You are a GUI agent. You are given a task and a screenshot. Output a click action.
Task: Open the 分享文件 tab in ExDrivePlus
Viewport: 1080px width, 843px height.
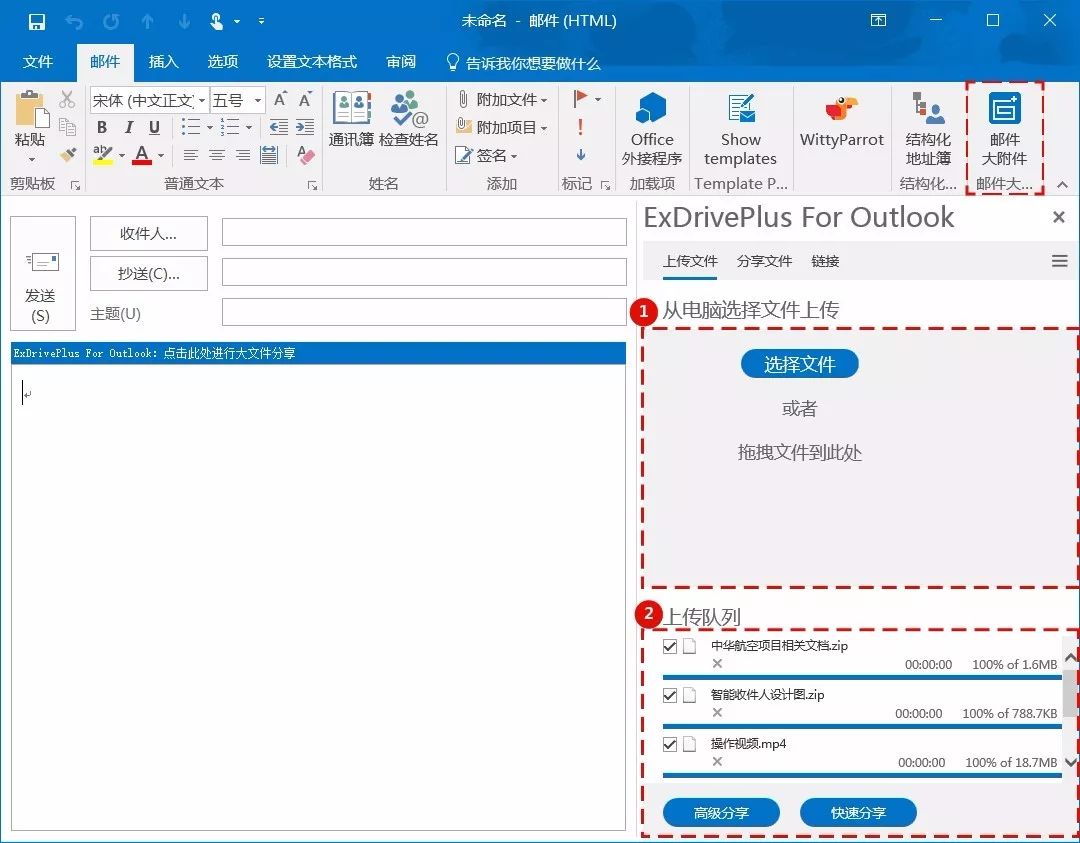tap(764, 261)
